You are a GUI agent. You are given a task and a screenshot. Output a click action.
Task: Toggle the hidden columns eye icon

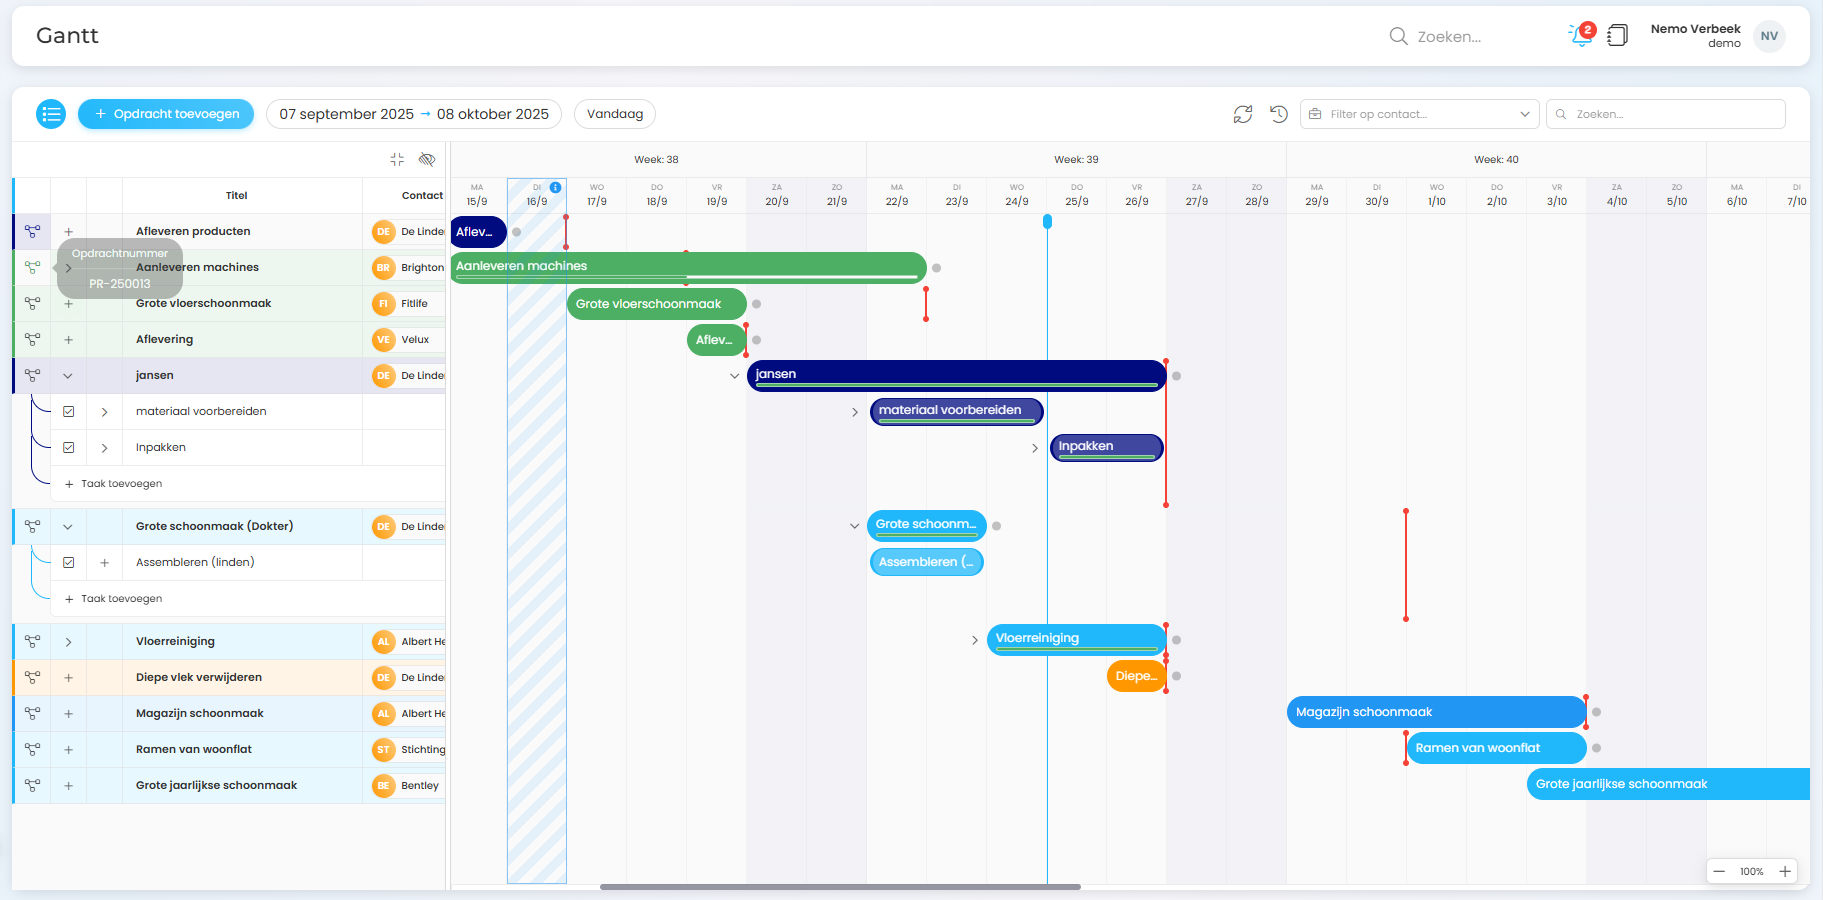coord(427,160)
